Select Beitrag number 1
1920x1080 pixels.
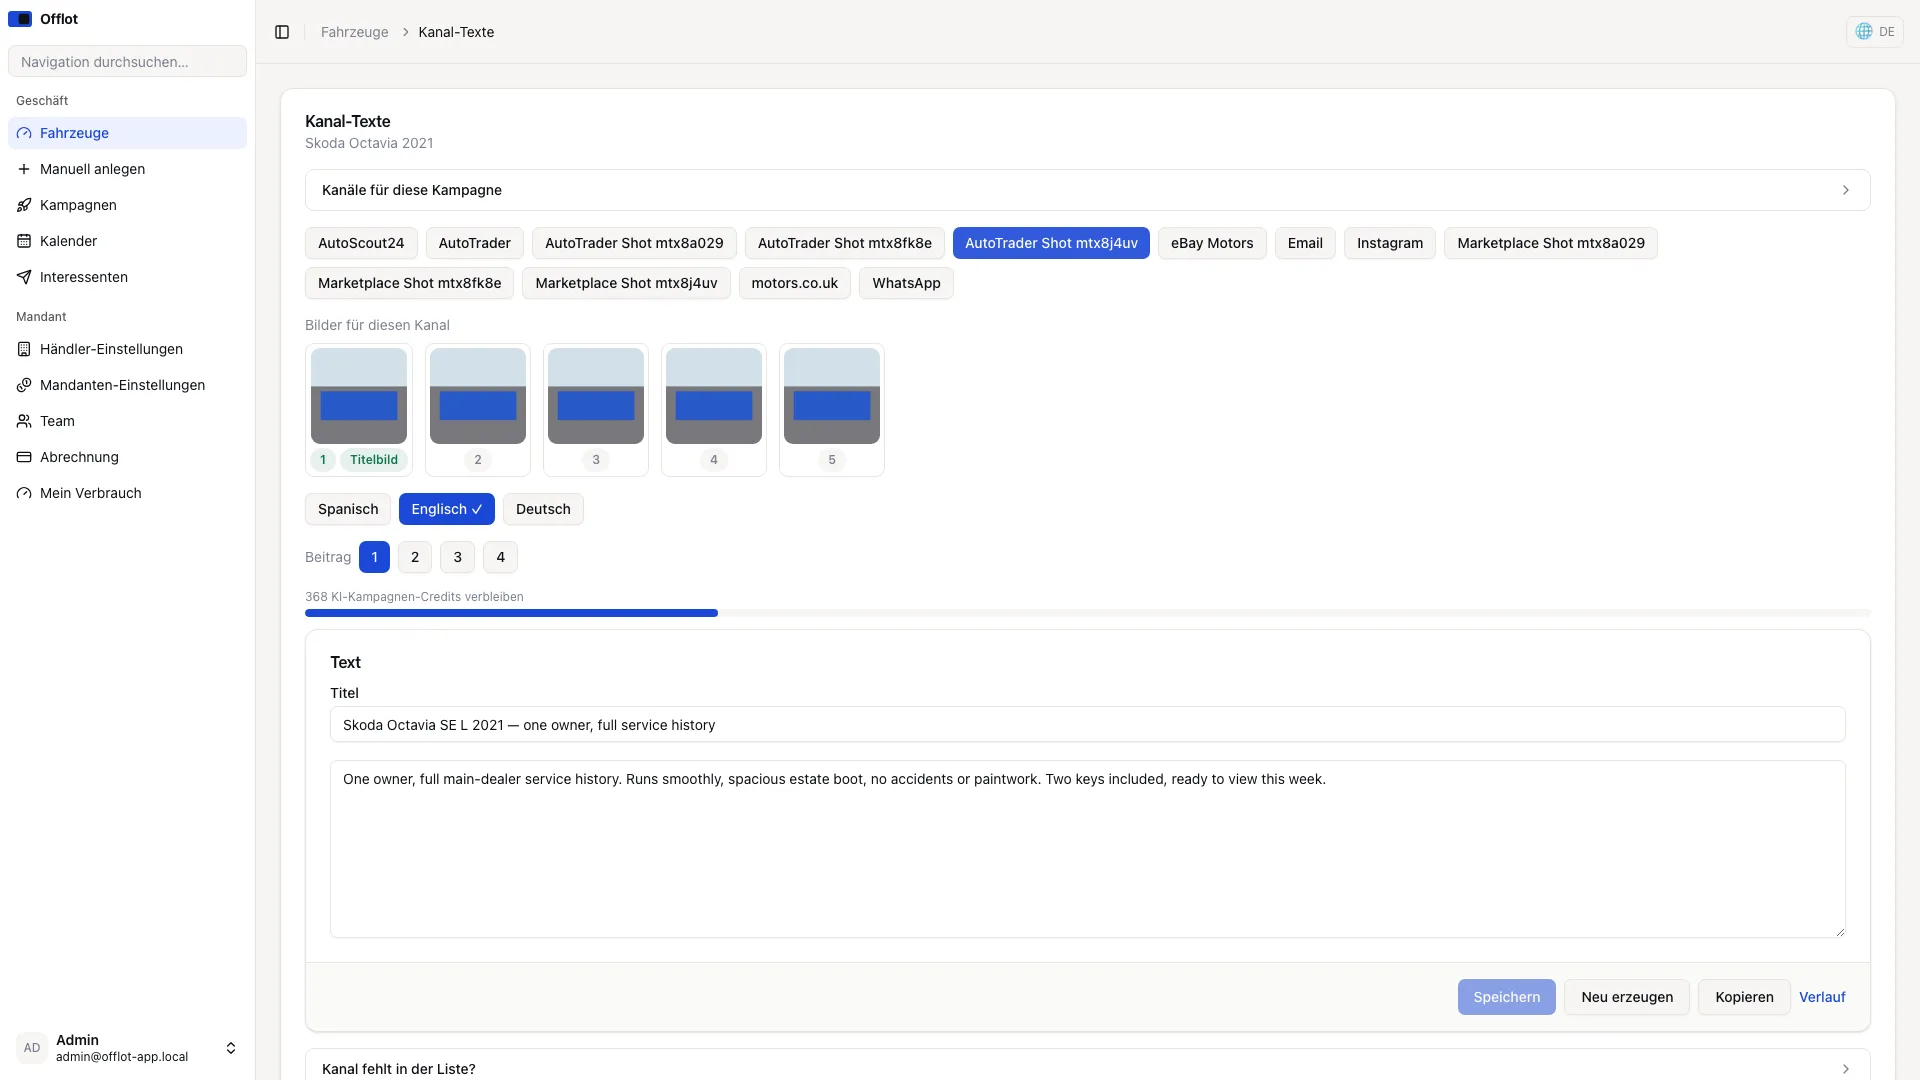(374, 557)
